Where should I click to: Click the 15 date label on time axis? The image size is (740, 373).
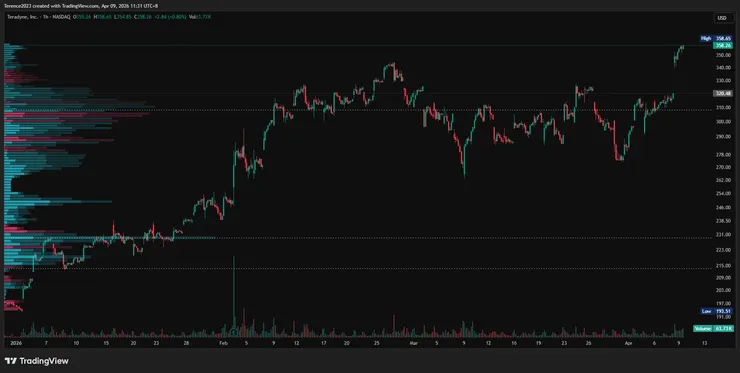(x=106, y=343)
